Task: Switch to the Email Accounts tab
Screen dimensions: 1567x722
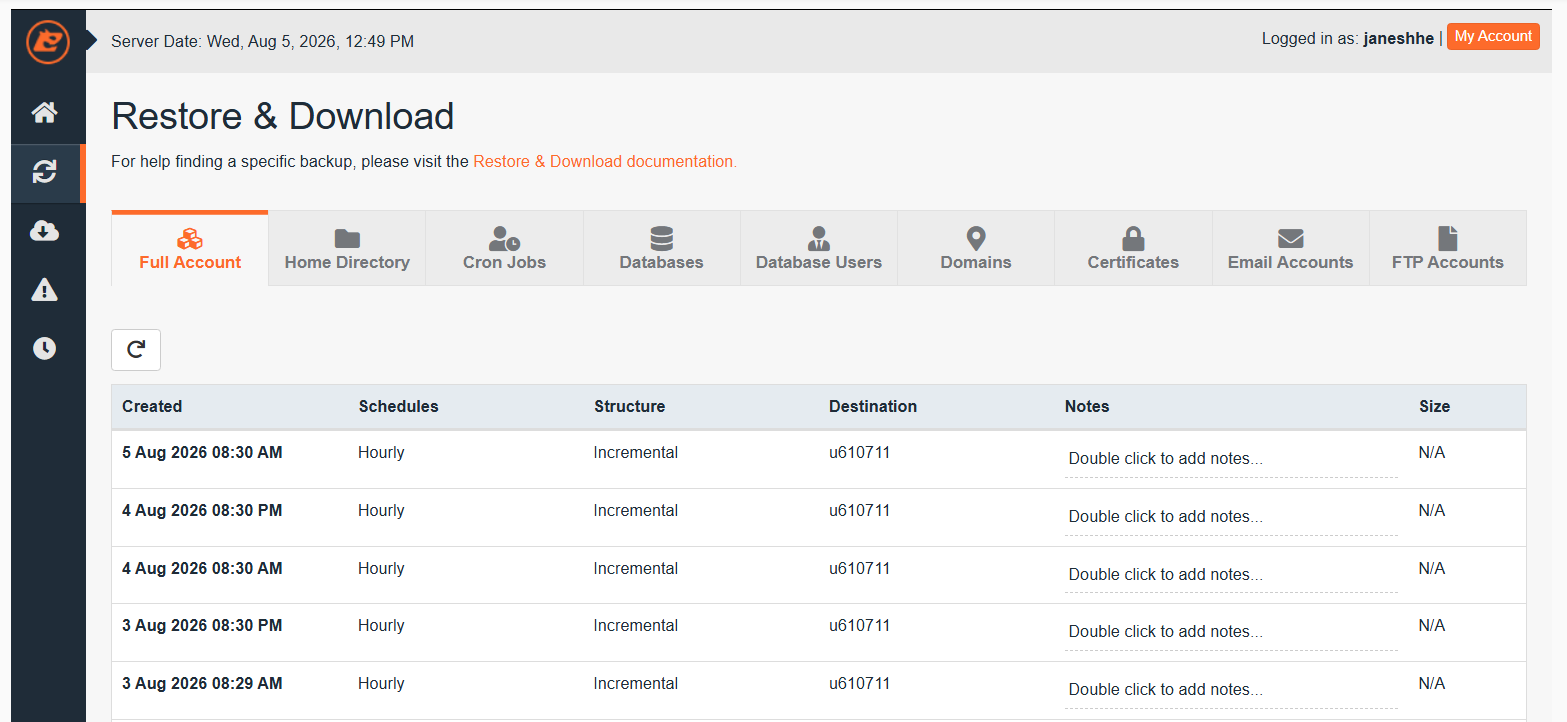Action: (1290, 248)
